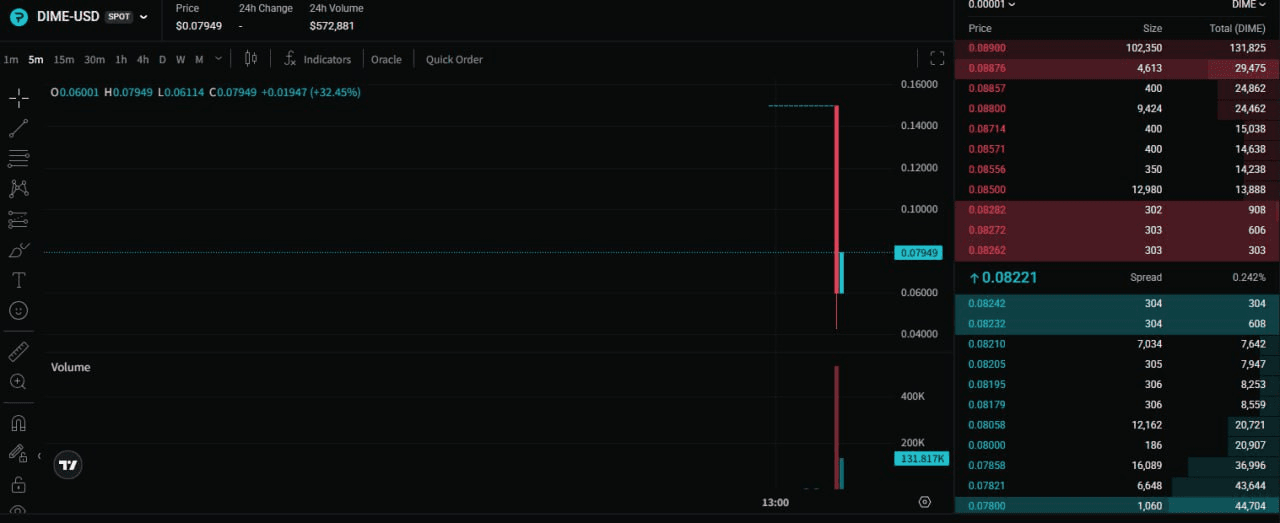Viewport: 1280px width, 523px height.
Task: Select the ruler measure tool
Action: (18, 351)
